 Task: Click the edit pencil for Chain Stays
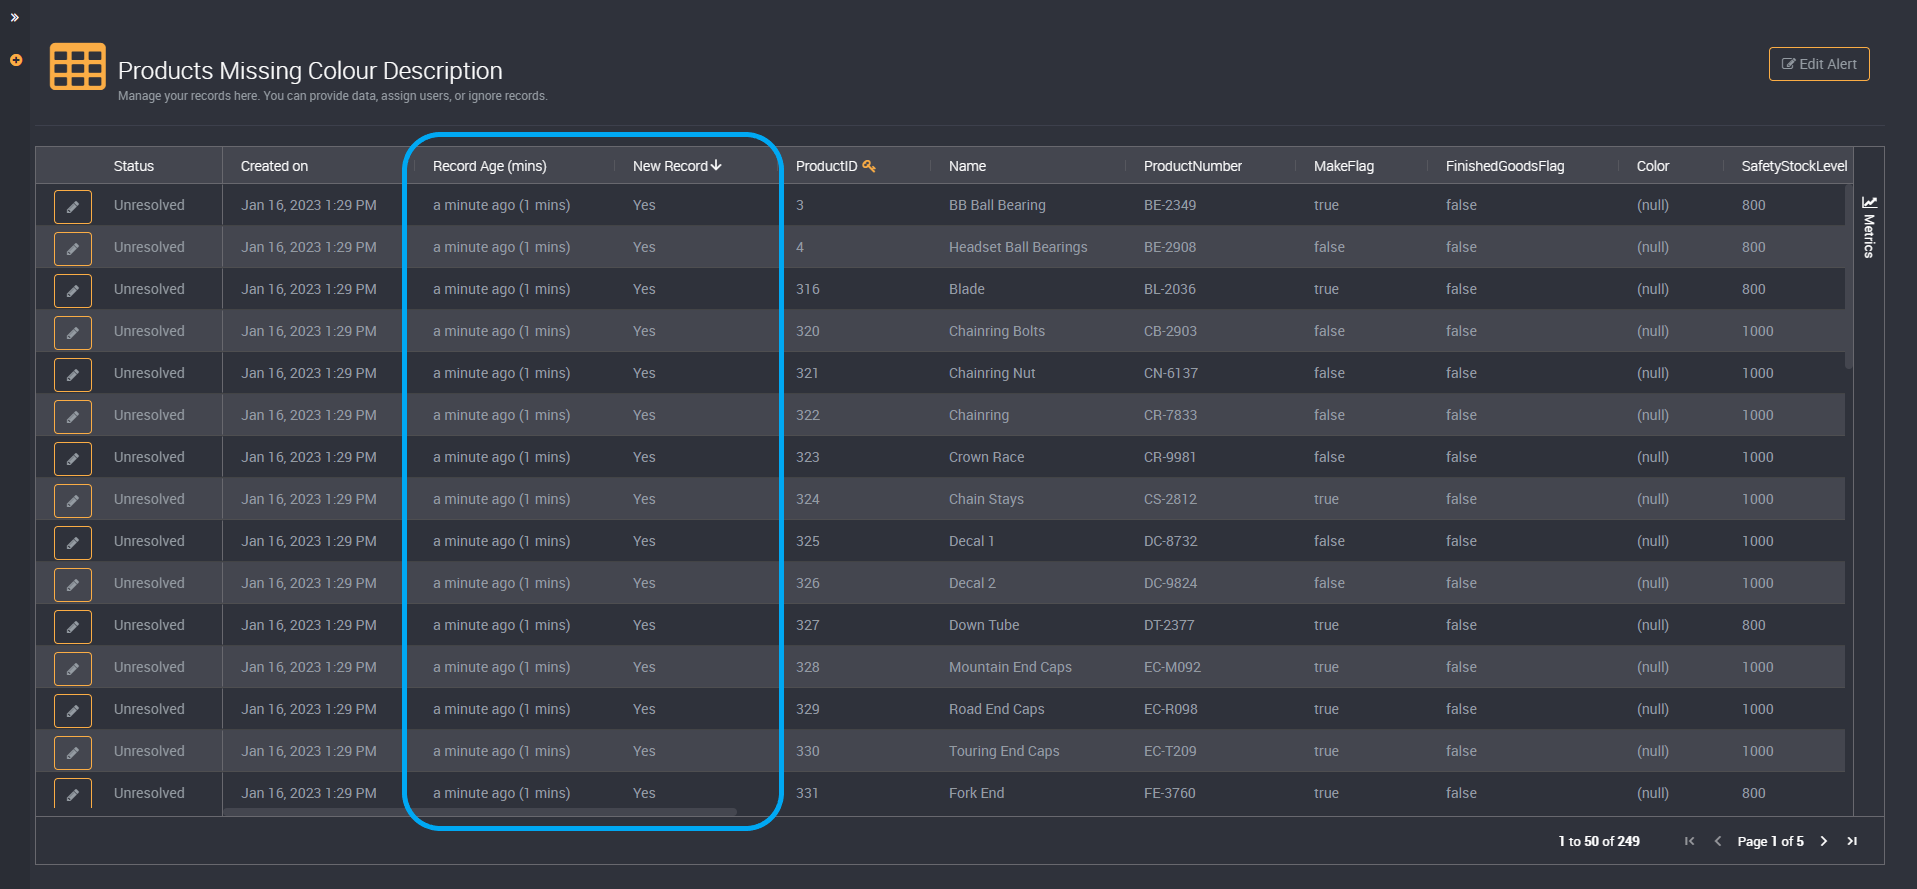73,500
